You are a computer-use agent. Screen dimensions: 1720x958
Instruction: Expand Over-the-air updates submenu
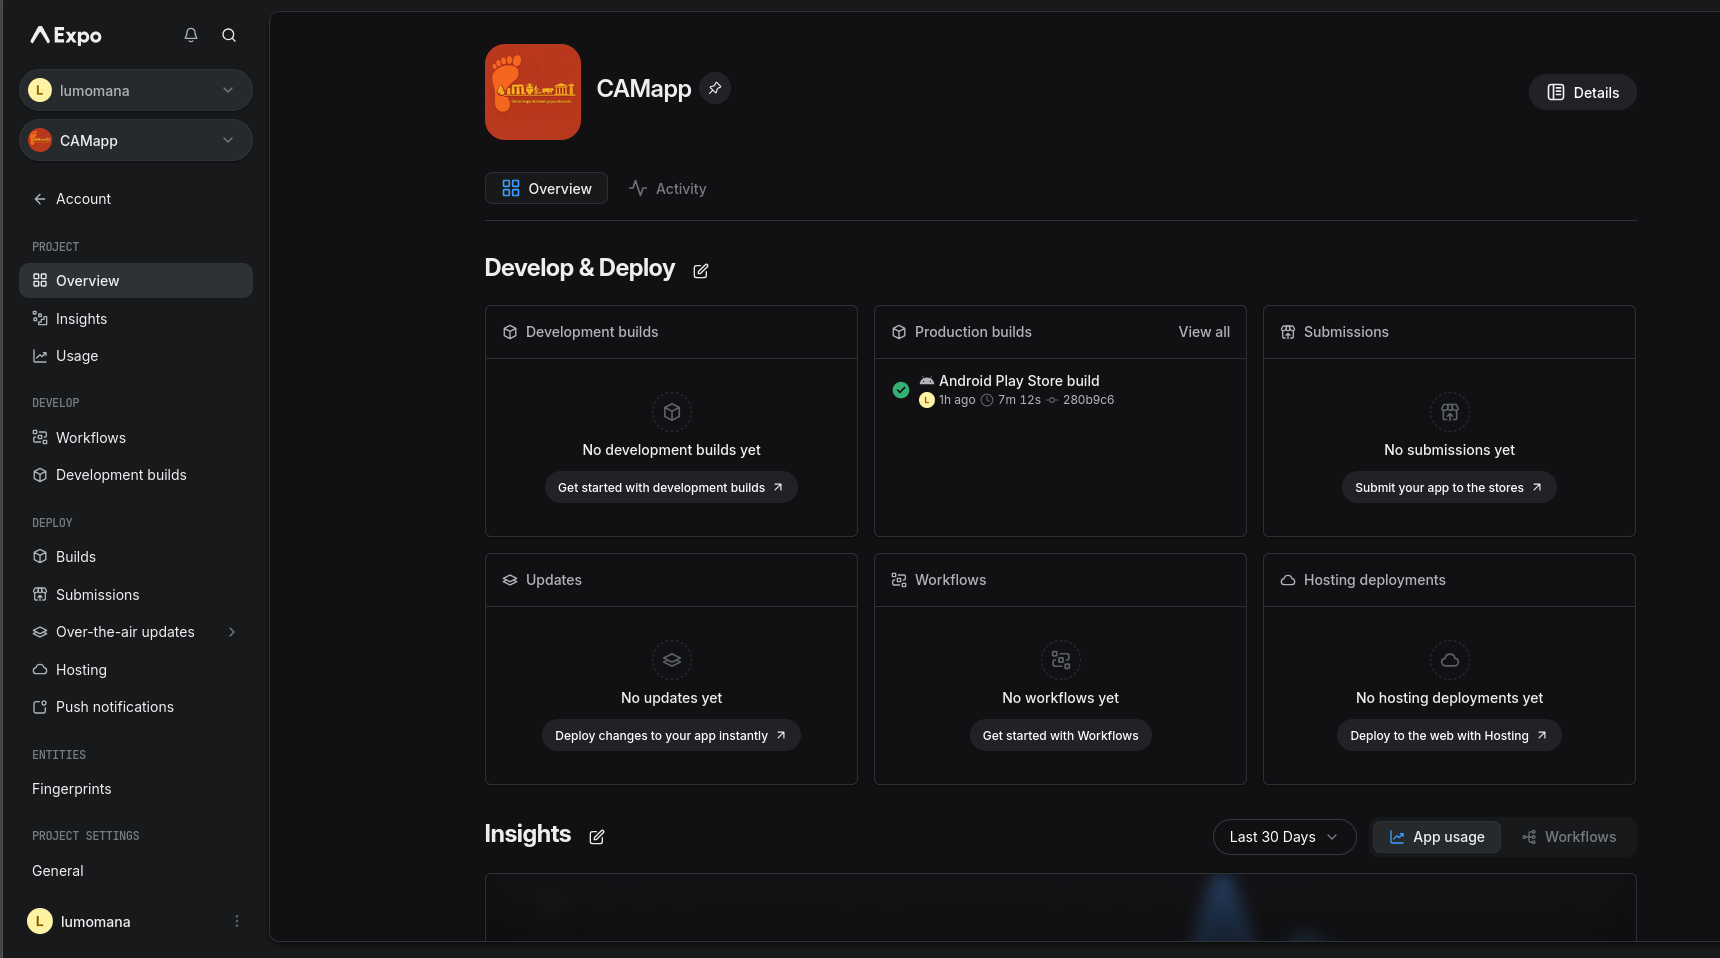pos(232,632)
